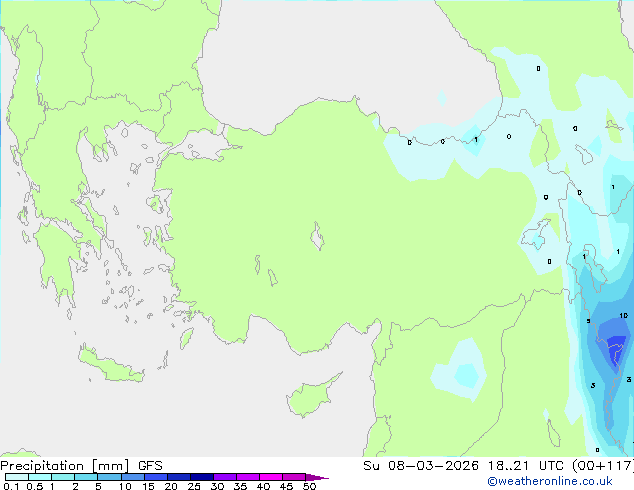Click the "45" legend scale label
The image size is (634, 490).
(x=286, y=486)
